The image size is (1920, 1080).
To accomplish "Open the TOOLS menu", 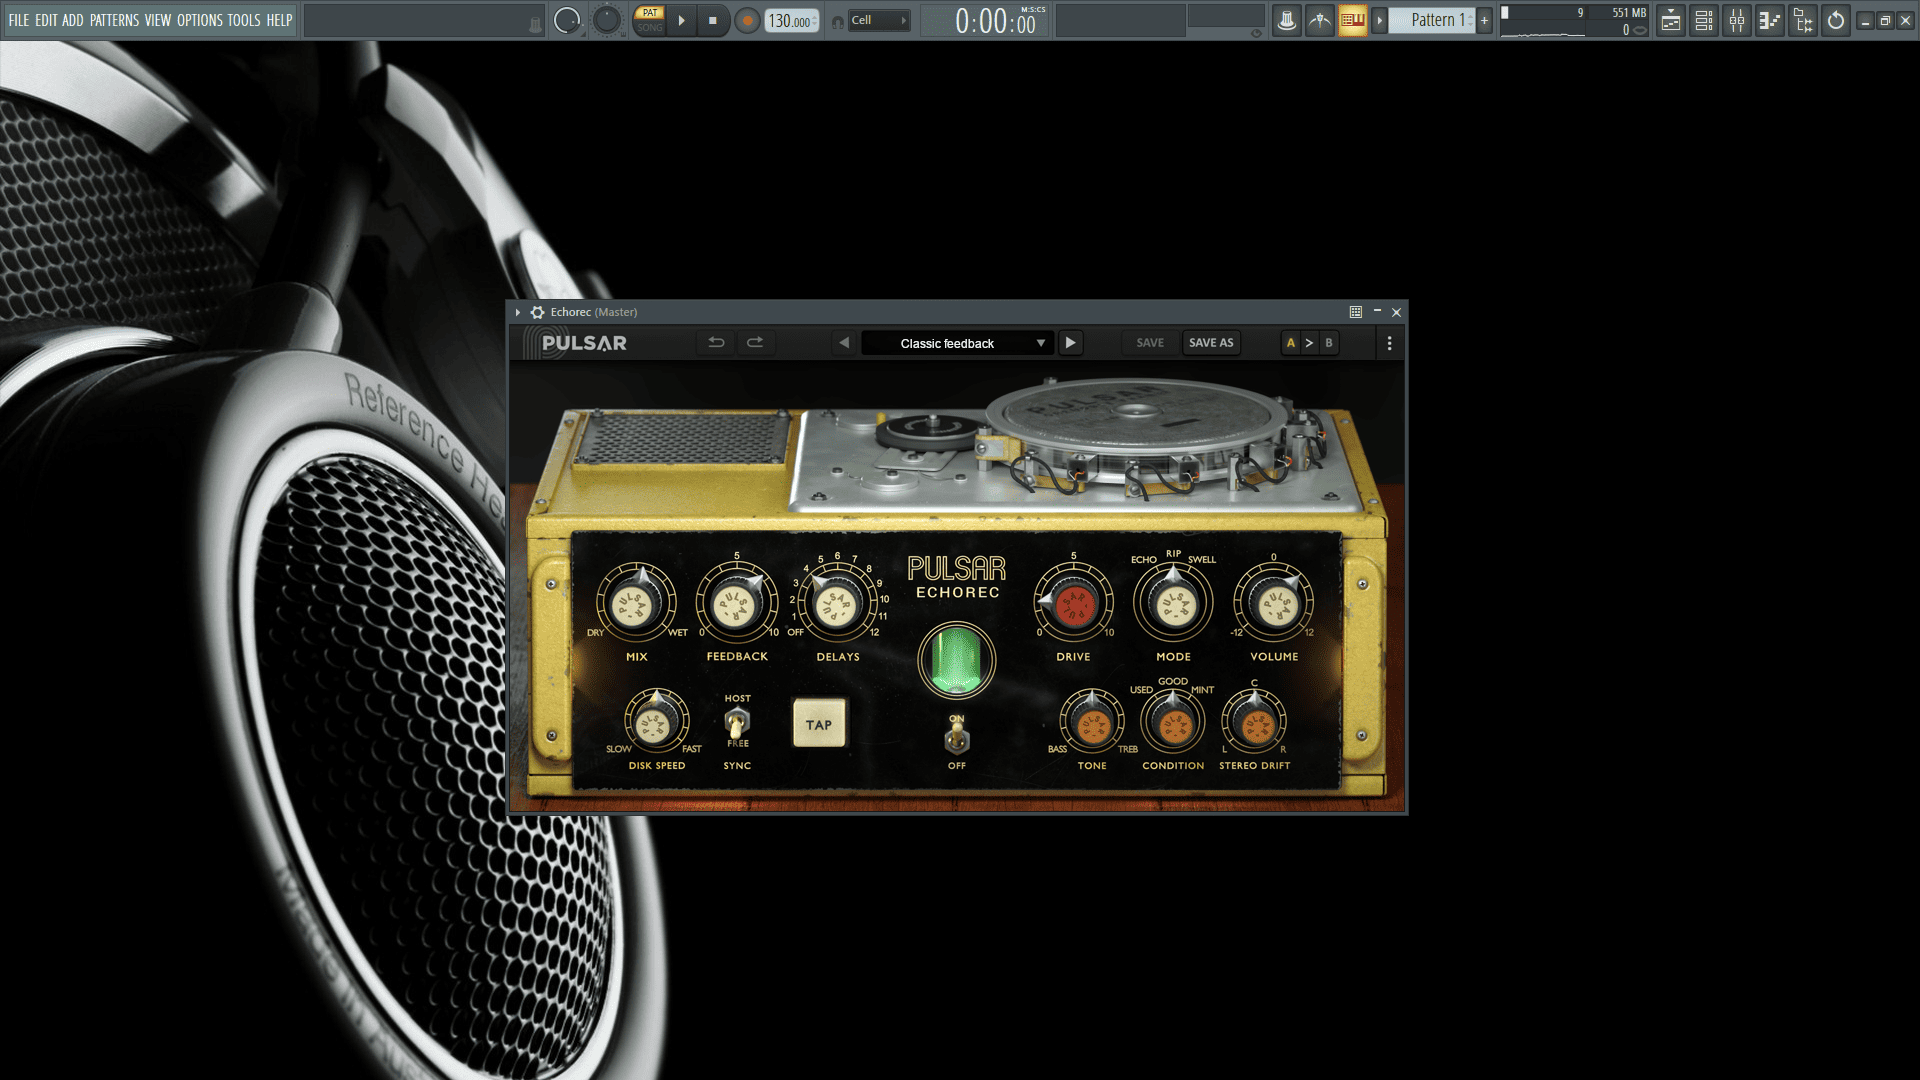I will pos(244,20).
